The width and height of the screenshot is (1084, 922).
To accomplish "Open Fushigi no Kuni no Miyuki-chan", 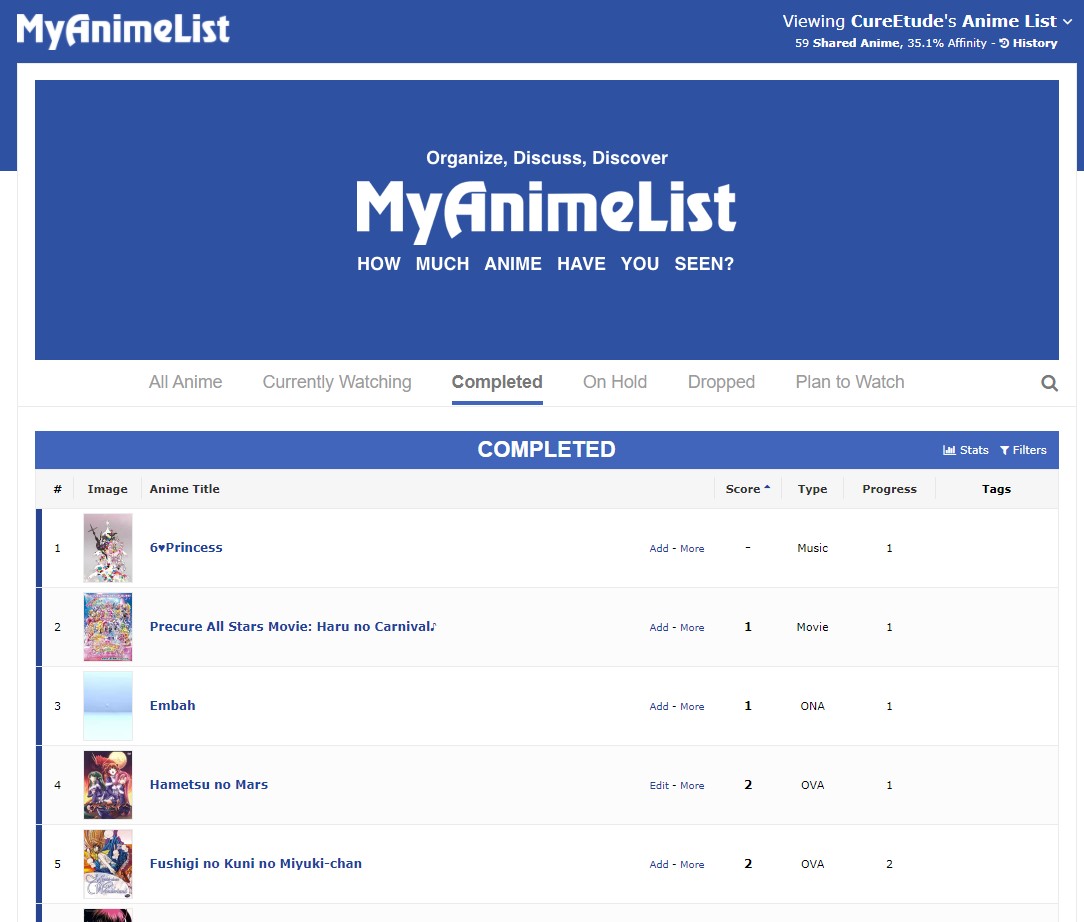I will [x=255, y=863].
